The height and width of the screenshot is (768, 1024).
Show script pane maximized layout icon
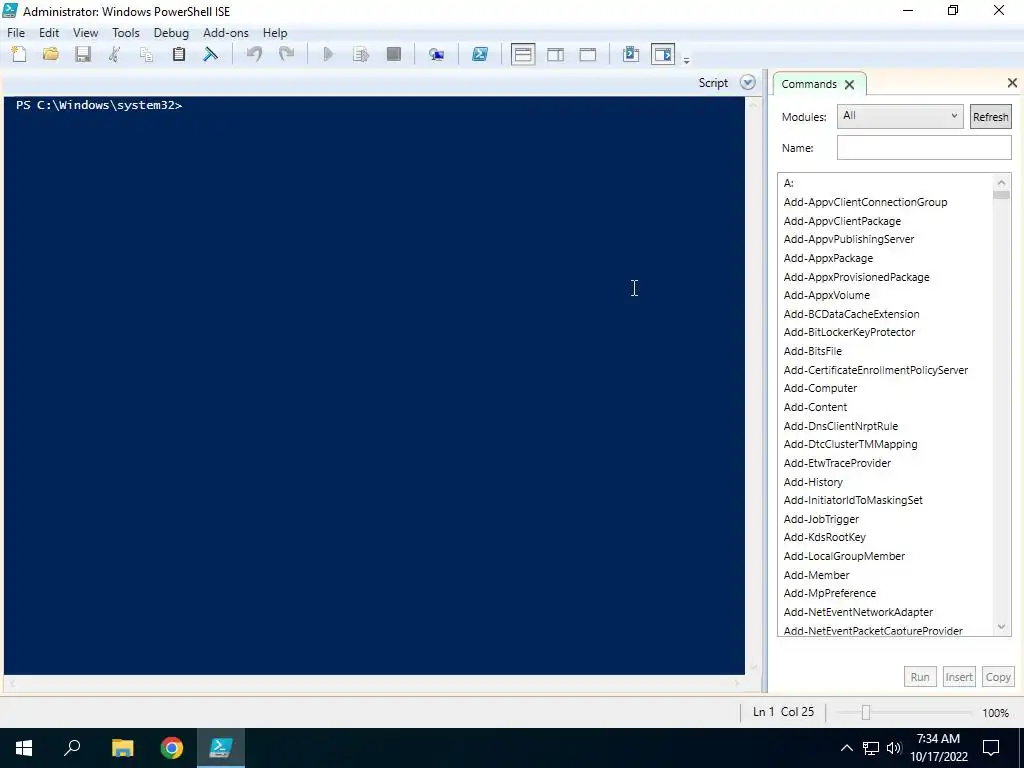click(588, 54)
